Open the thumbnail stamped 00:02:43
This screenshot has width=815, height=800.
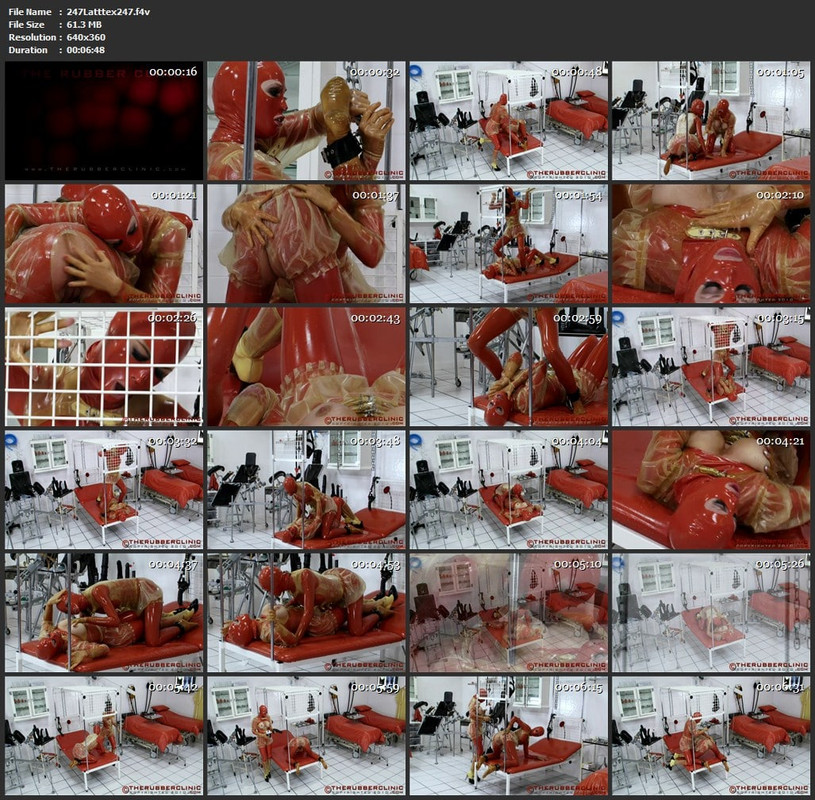click(306, 366)
